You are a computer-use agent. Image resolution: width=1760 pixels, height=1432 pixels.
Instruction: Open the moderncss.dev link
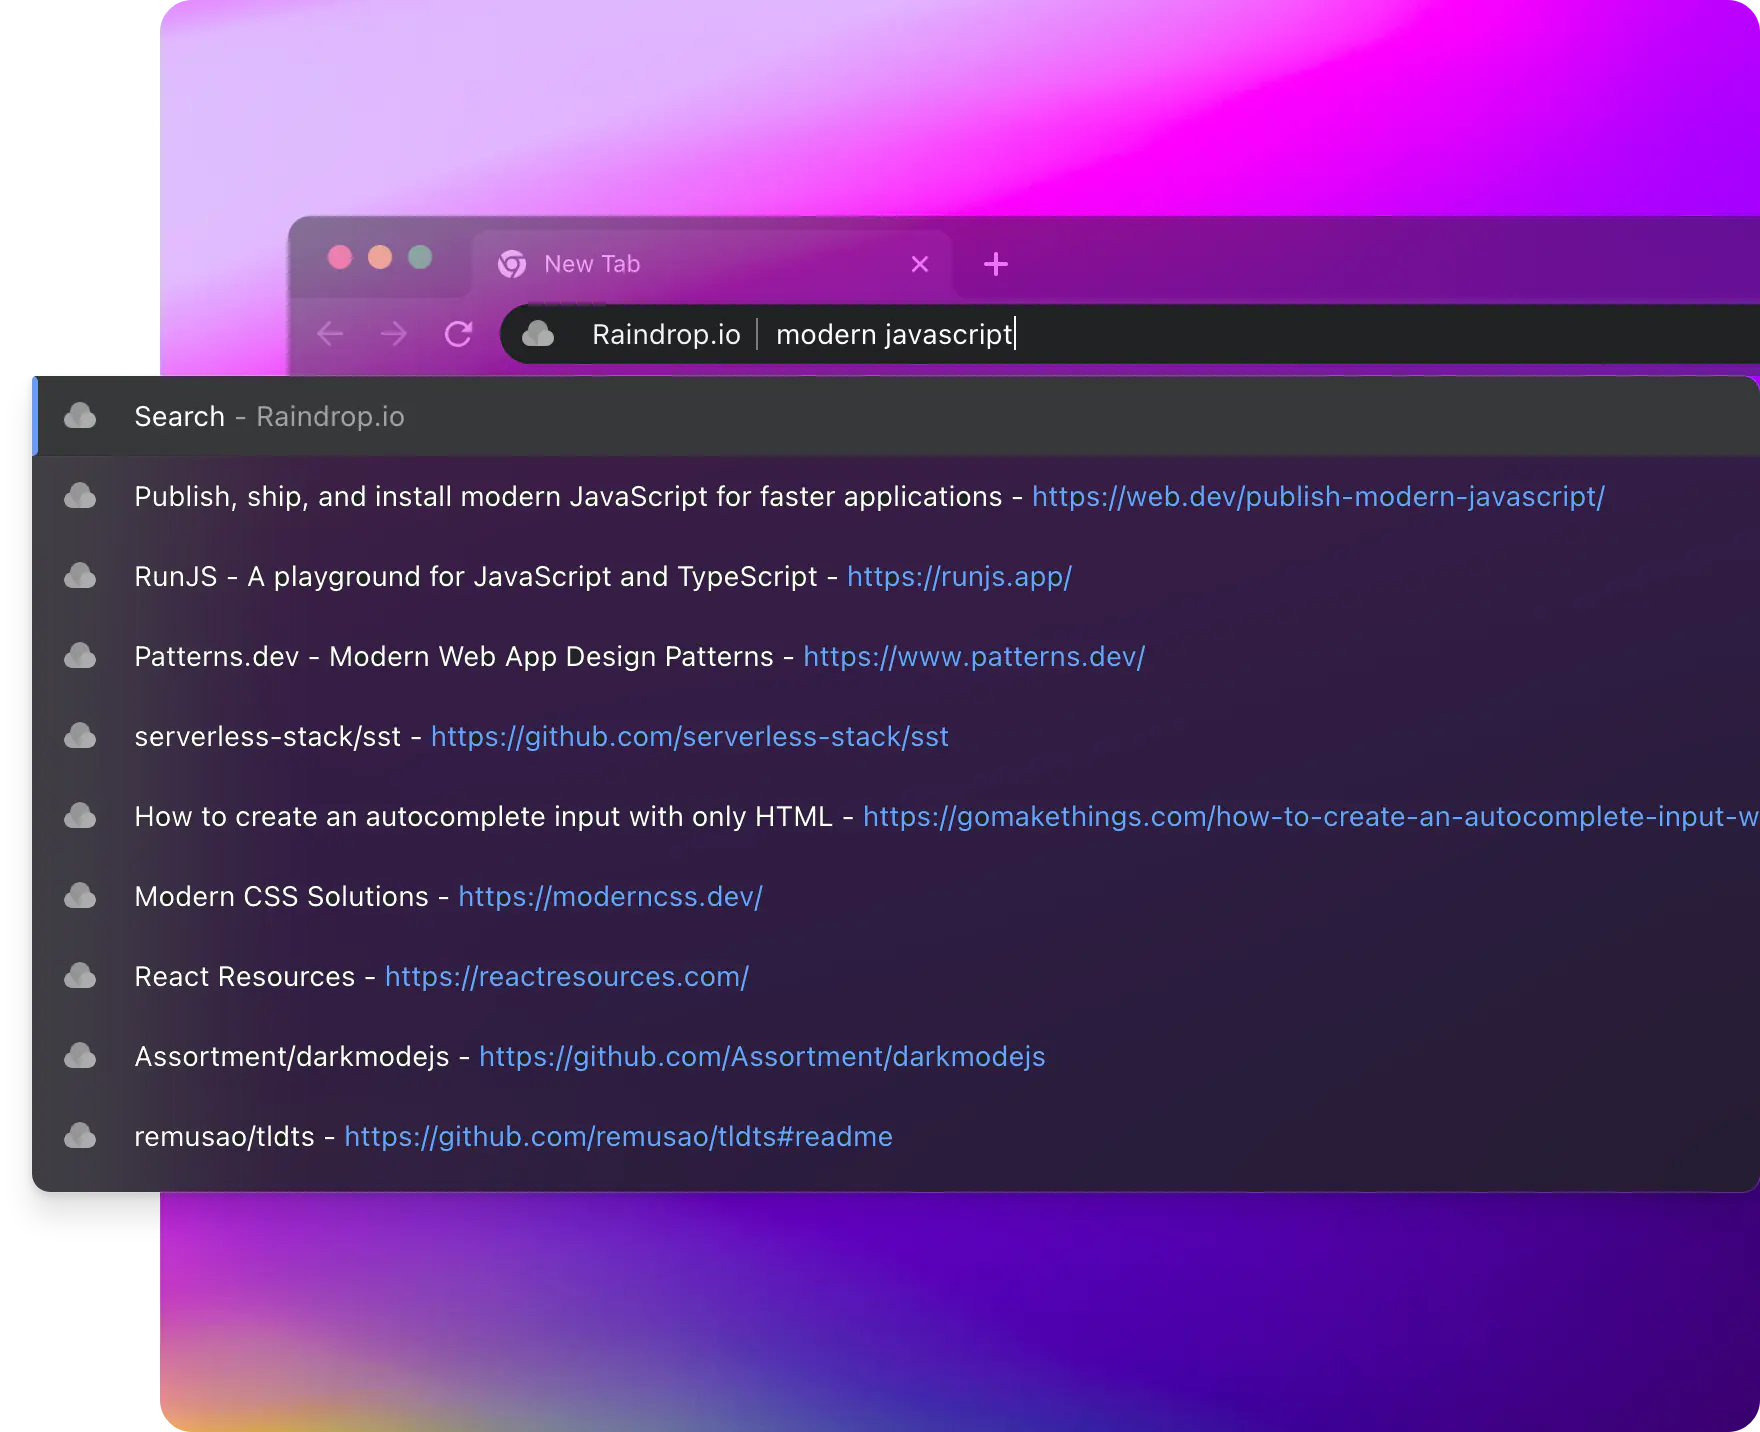(610, 896)
